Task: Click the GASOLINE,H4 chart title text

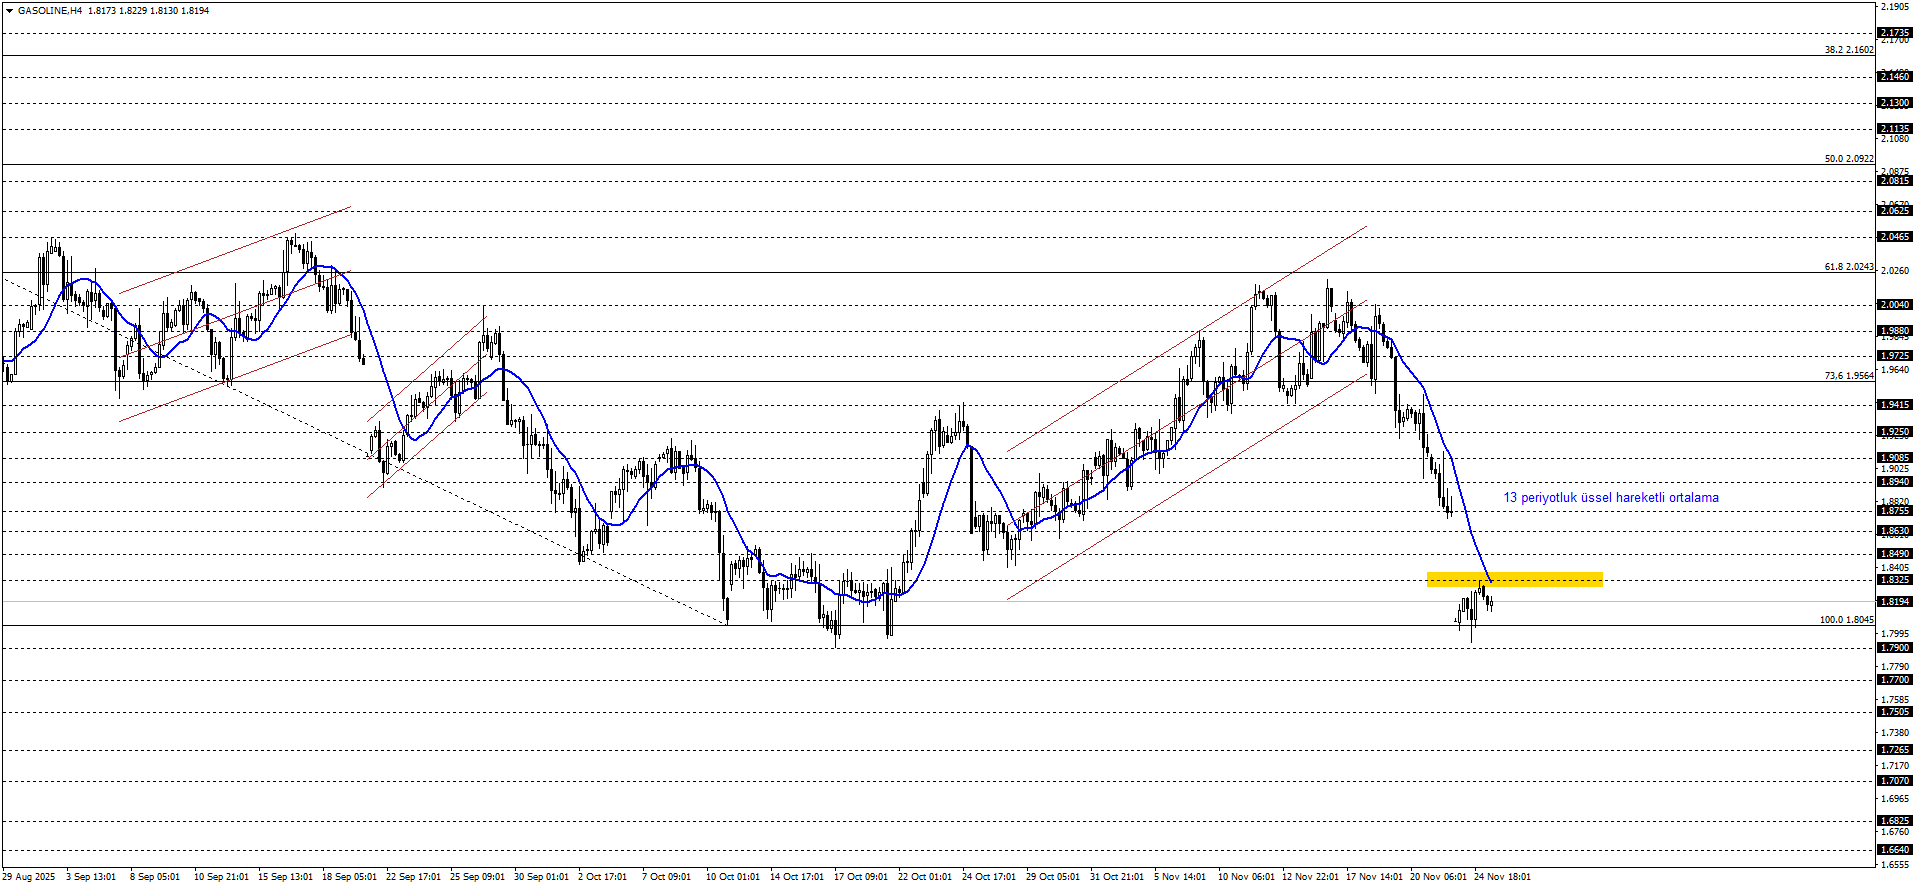Action: [49, 10]
